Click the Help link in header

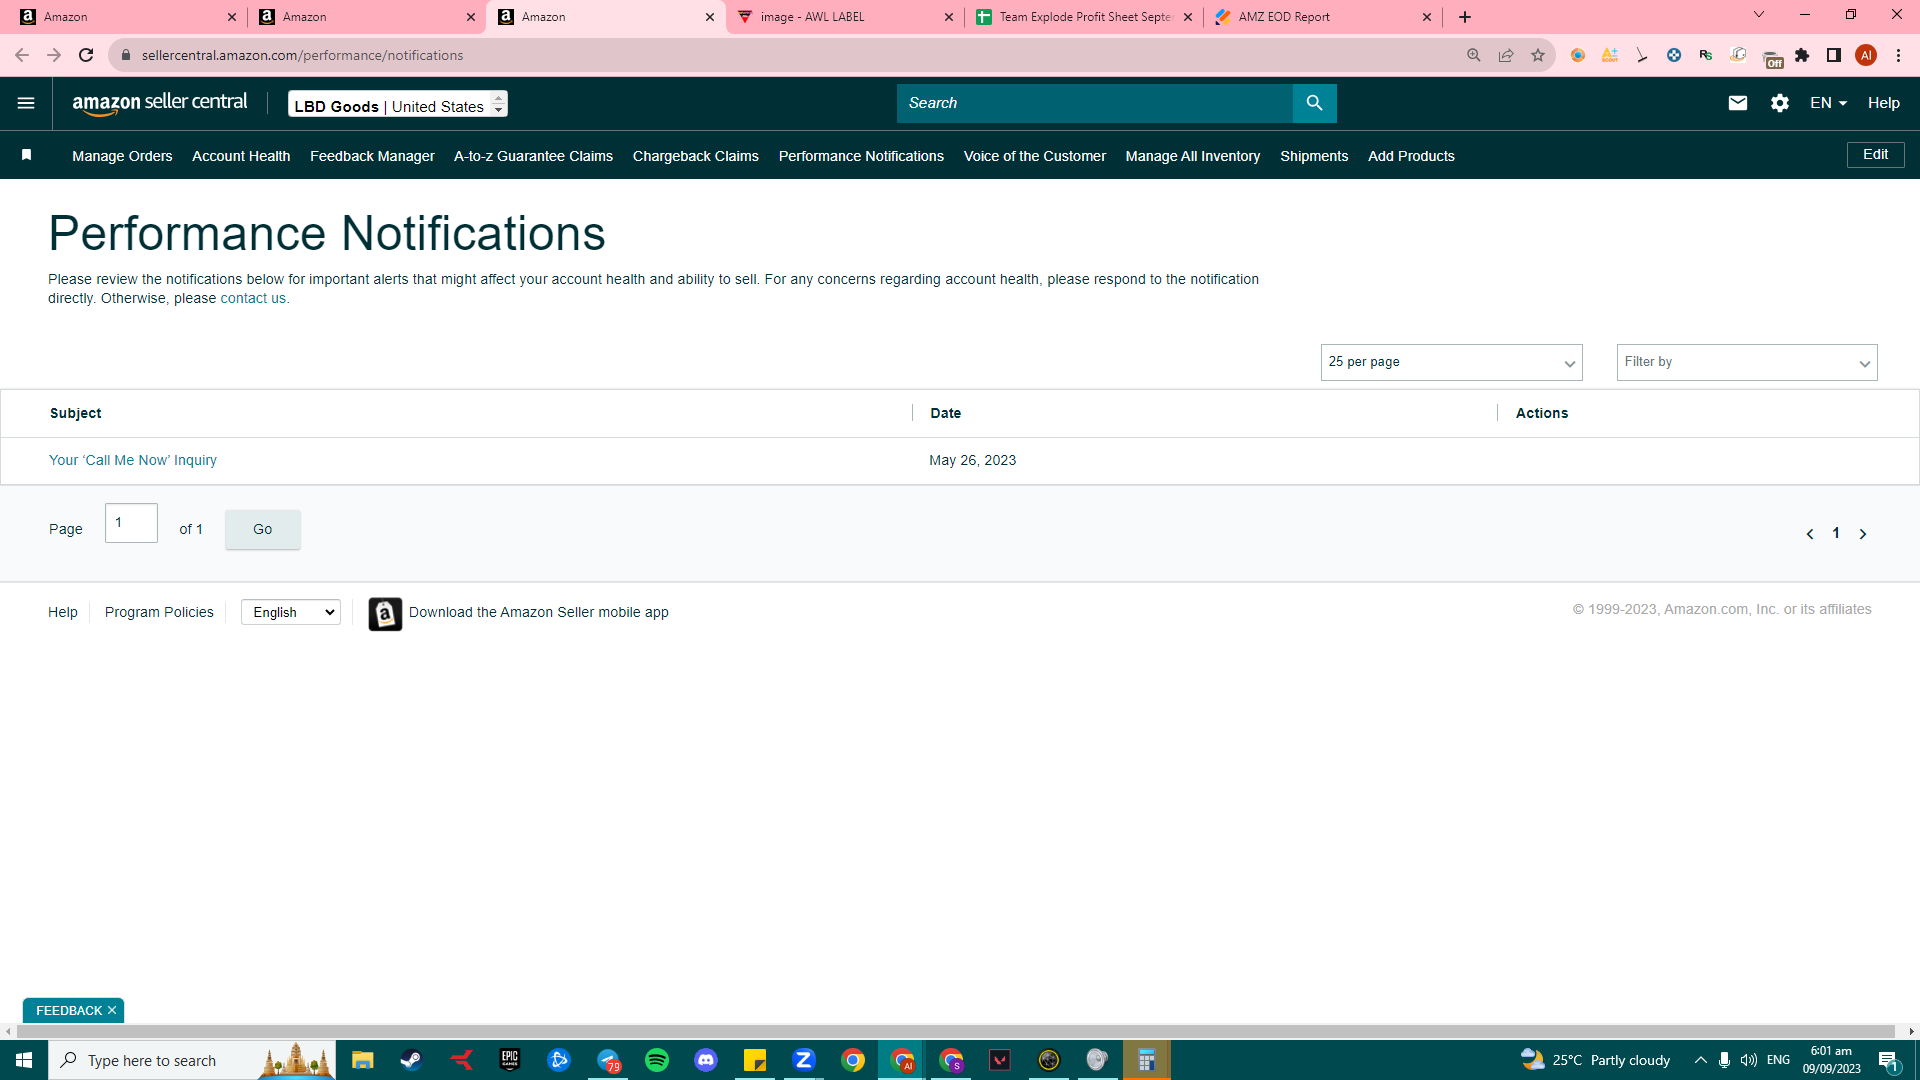[x=1884, y=103]
